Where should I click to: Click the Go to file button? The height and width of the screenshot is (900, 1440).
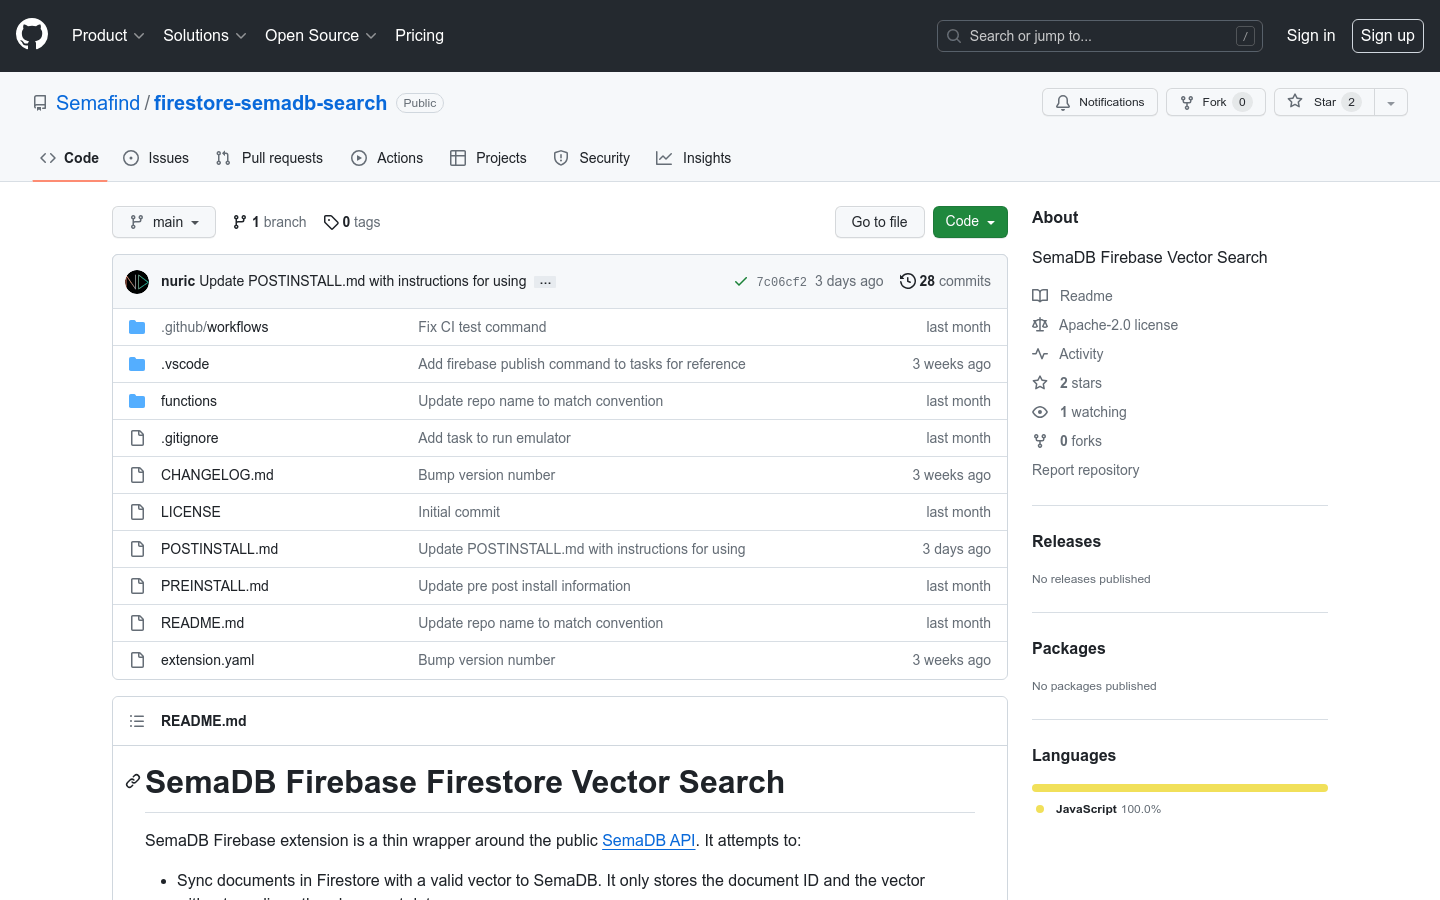(x=879, y=222)
